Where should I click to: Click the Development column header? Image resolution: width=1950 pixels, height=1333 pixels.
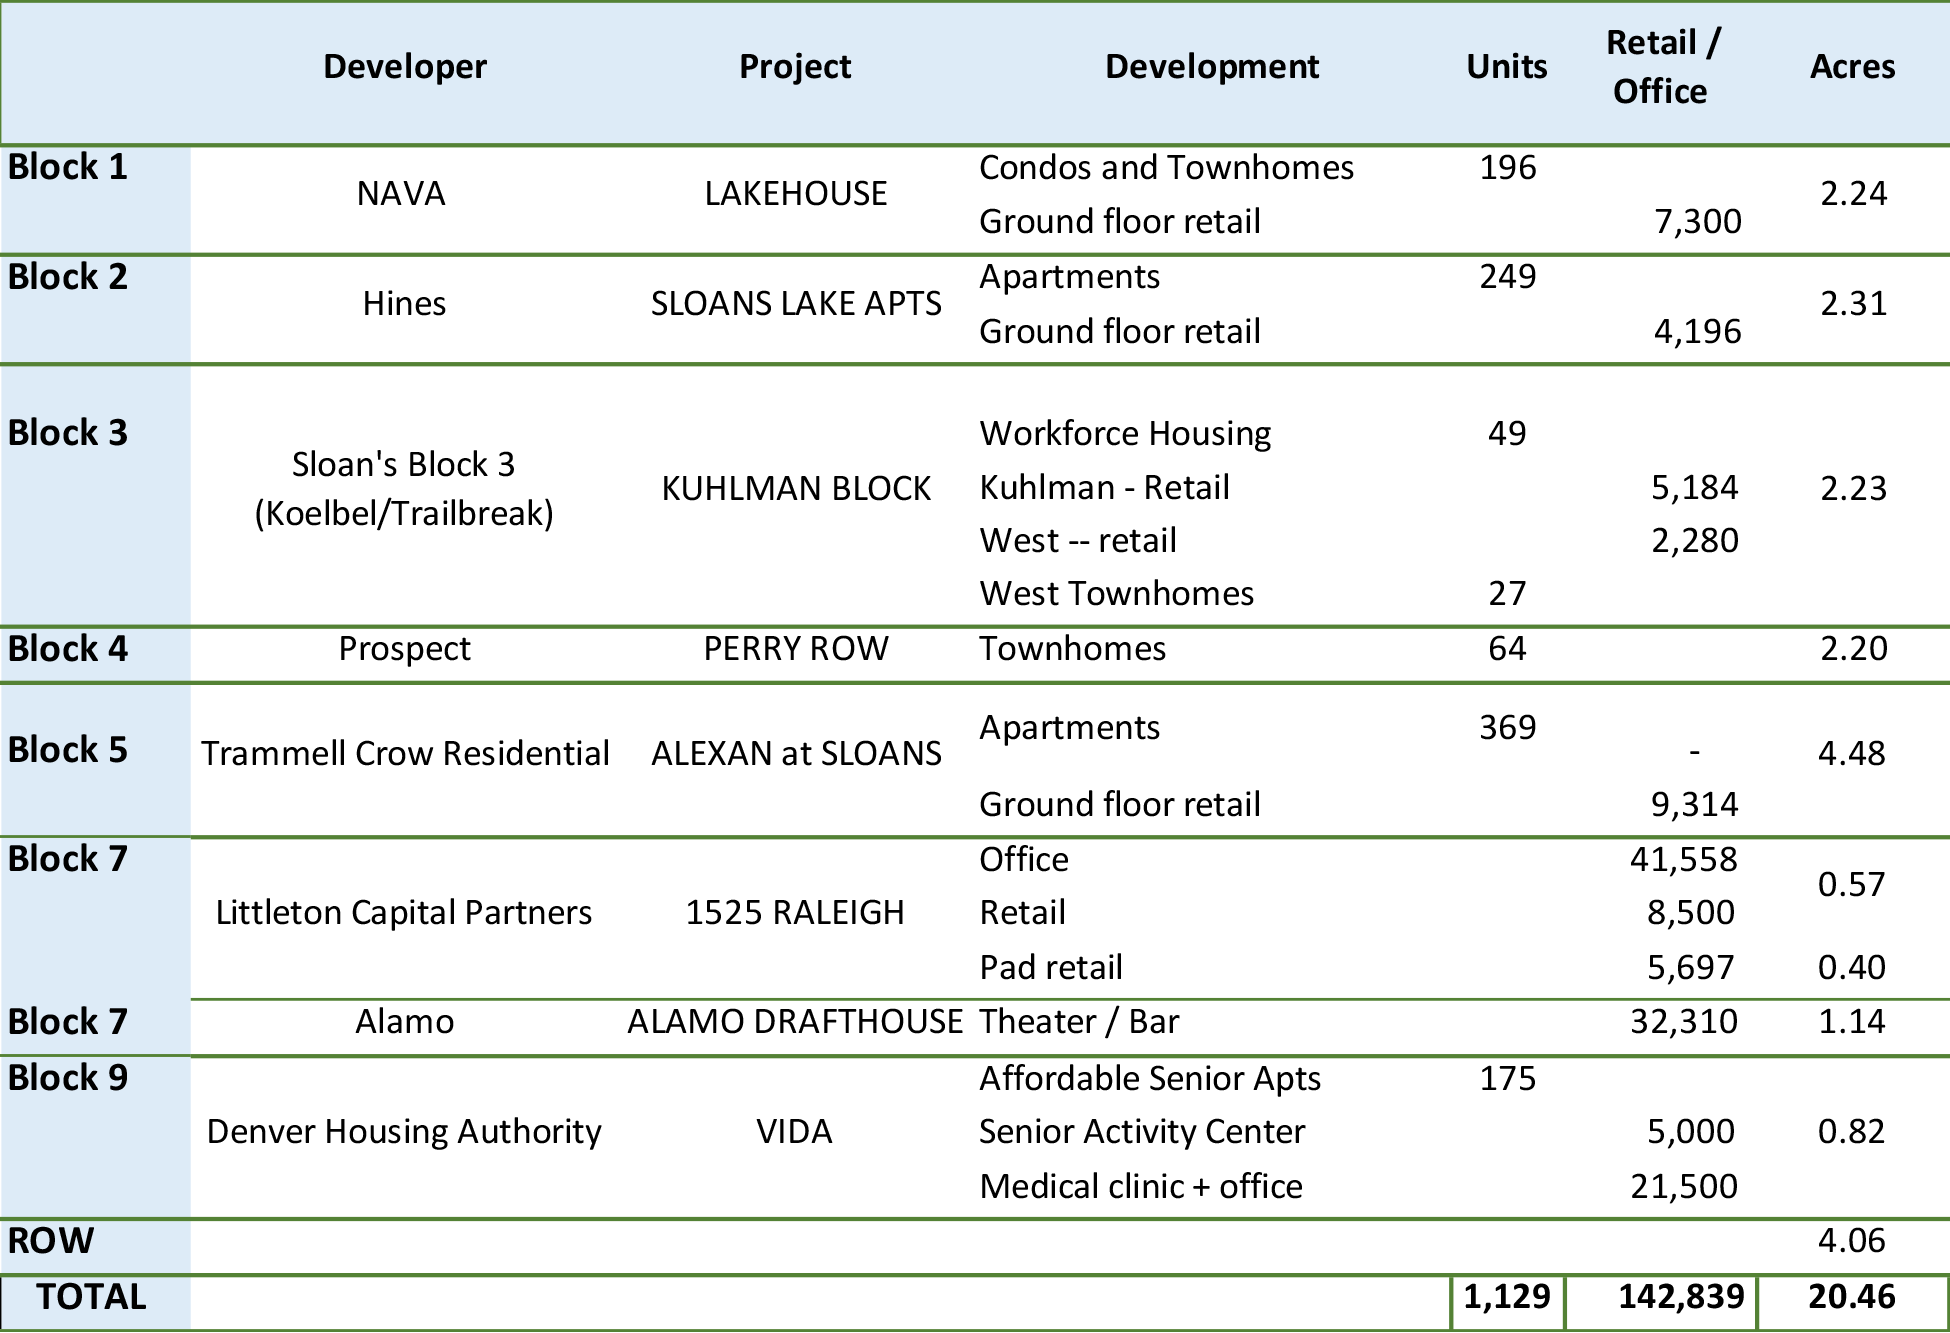1212,66
